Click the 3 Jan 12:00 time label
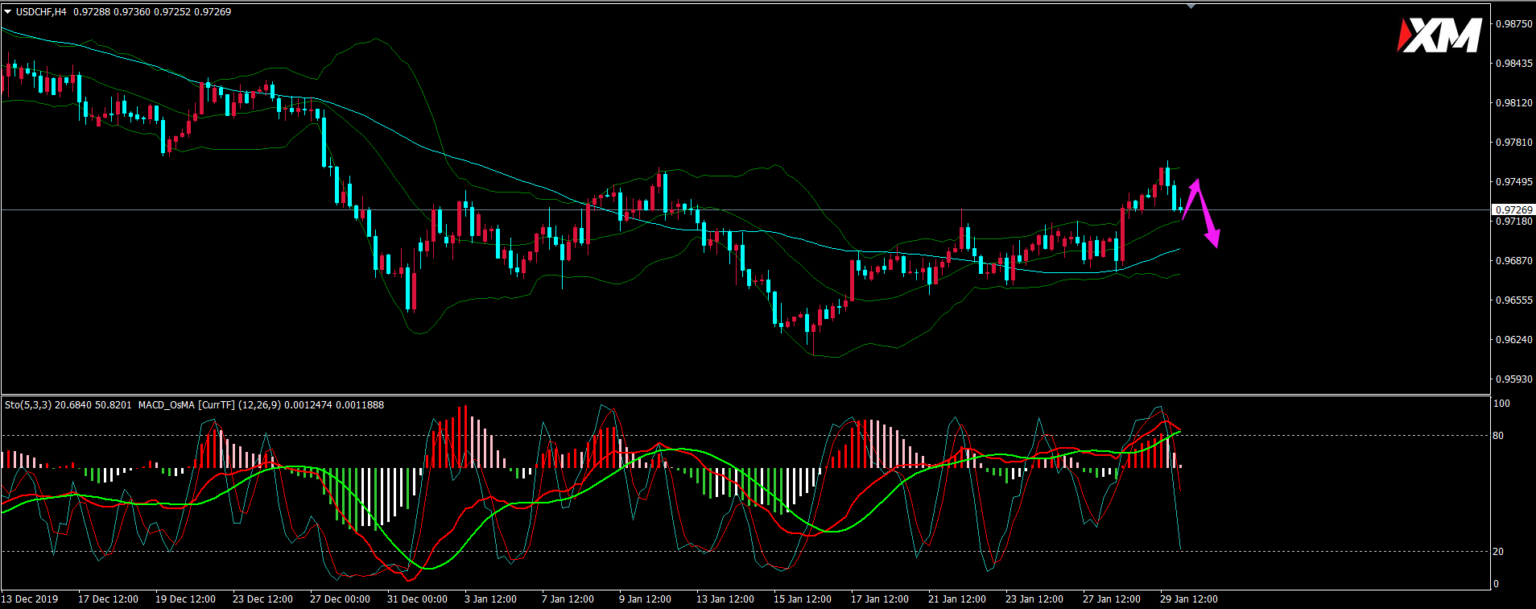This screenshot has width=1536, height=609. tap(491, 599)
